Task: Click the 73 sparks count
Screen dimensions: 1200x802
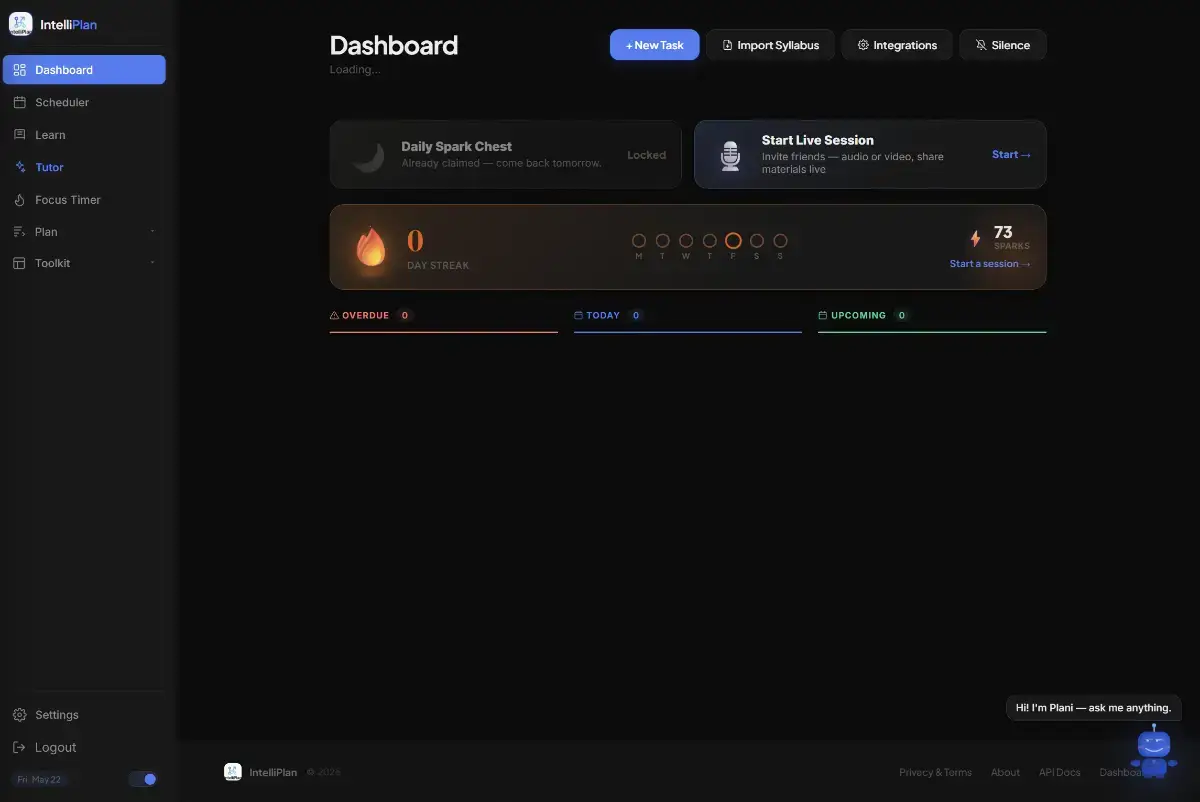Action: click(x=1003, y=232)
